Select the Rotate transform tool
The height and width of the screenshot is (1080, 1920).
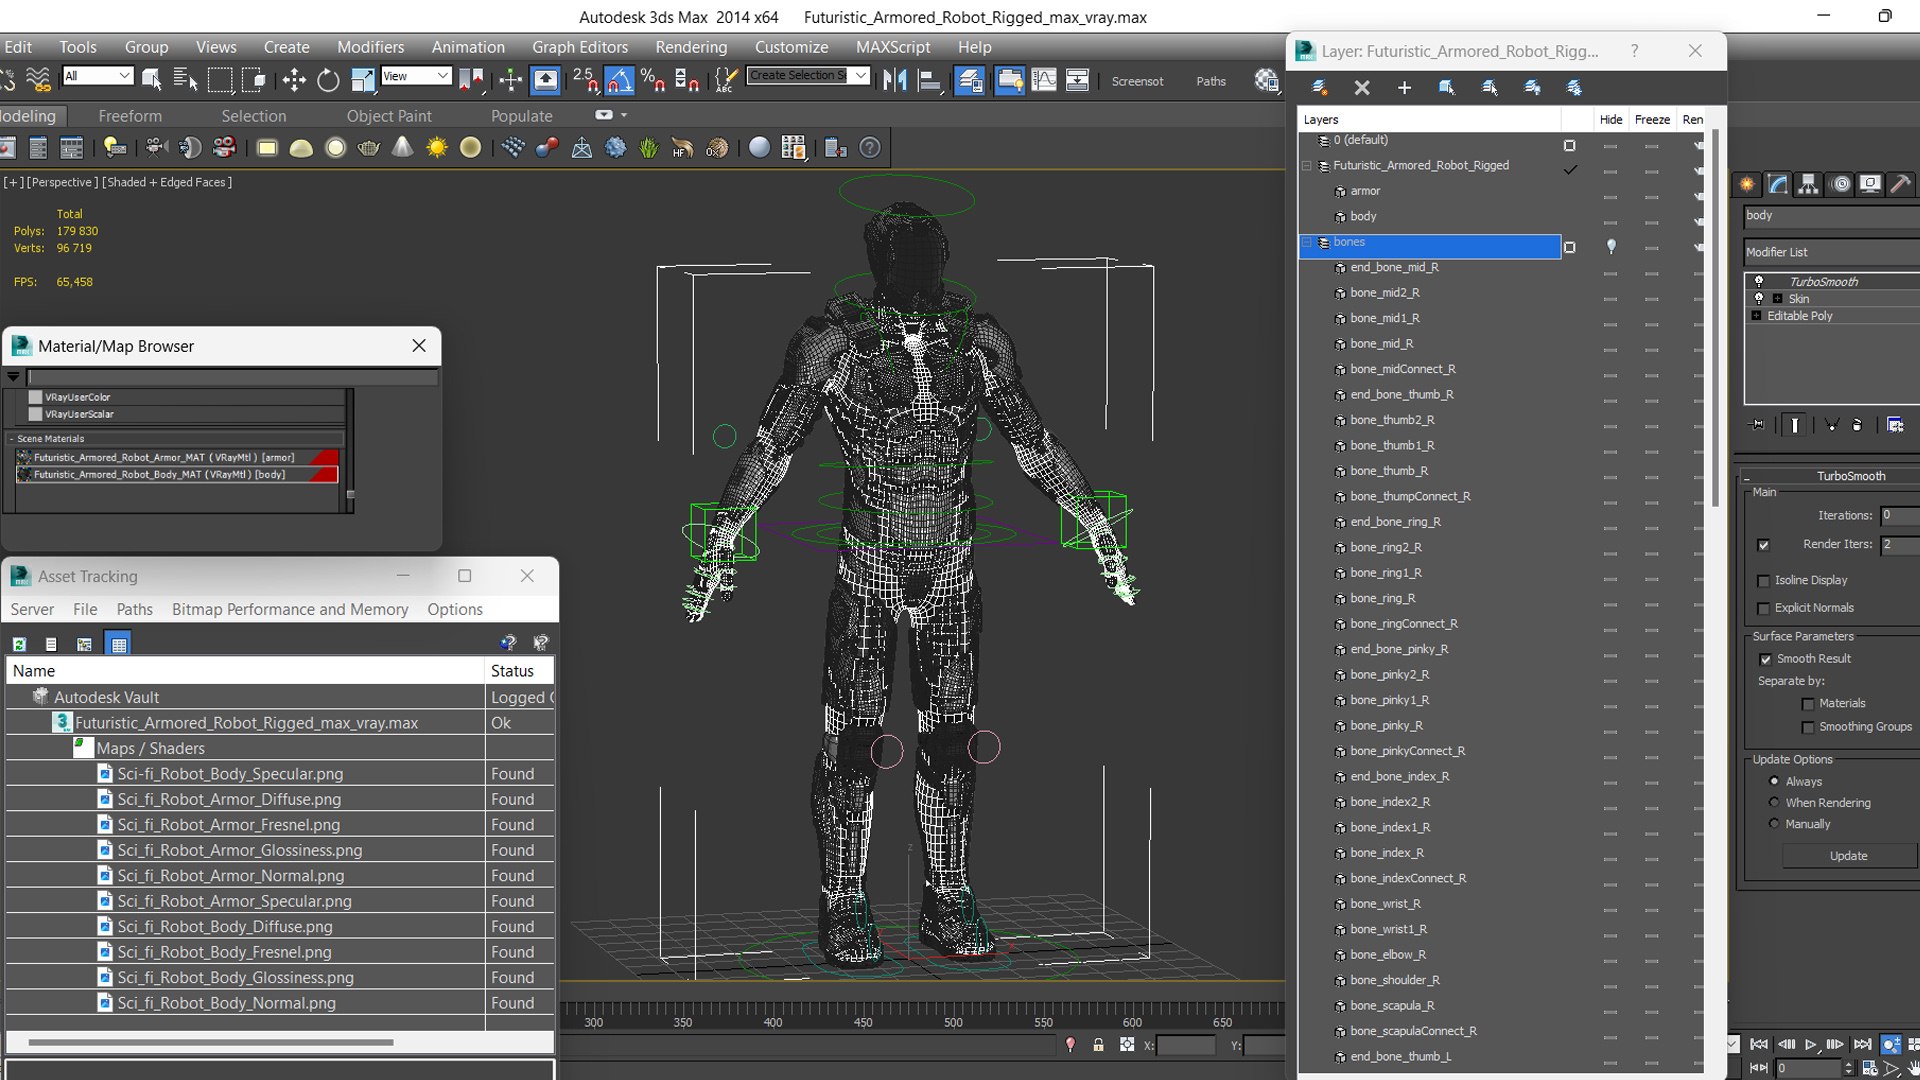328,80
